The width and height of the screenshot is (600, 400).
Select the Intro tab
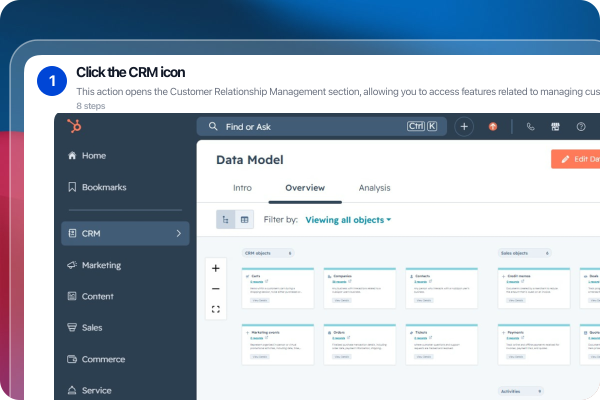[x=242, y=188]
